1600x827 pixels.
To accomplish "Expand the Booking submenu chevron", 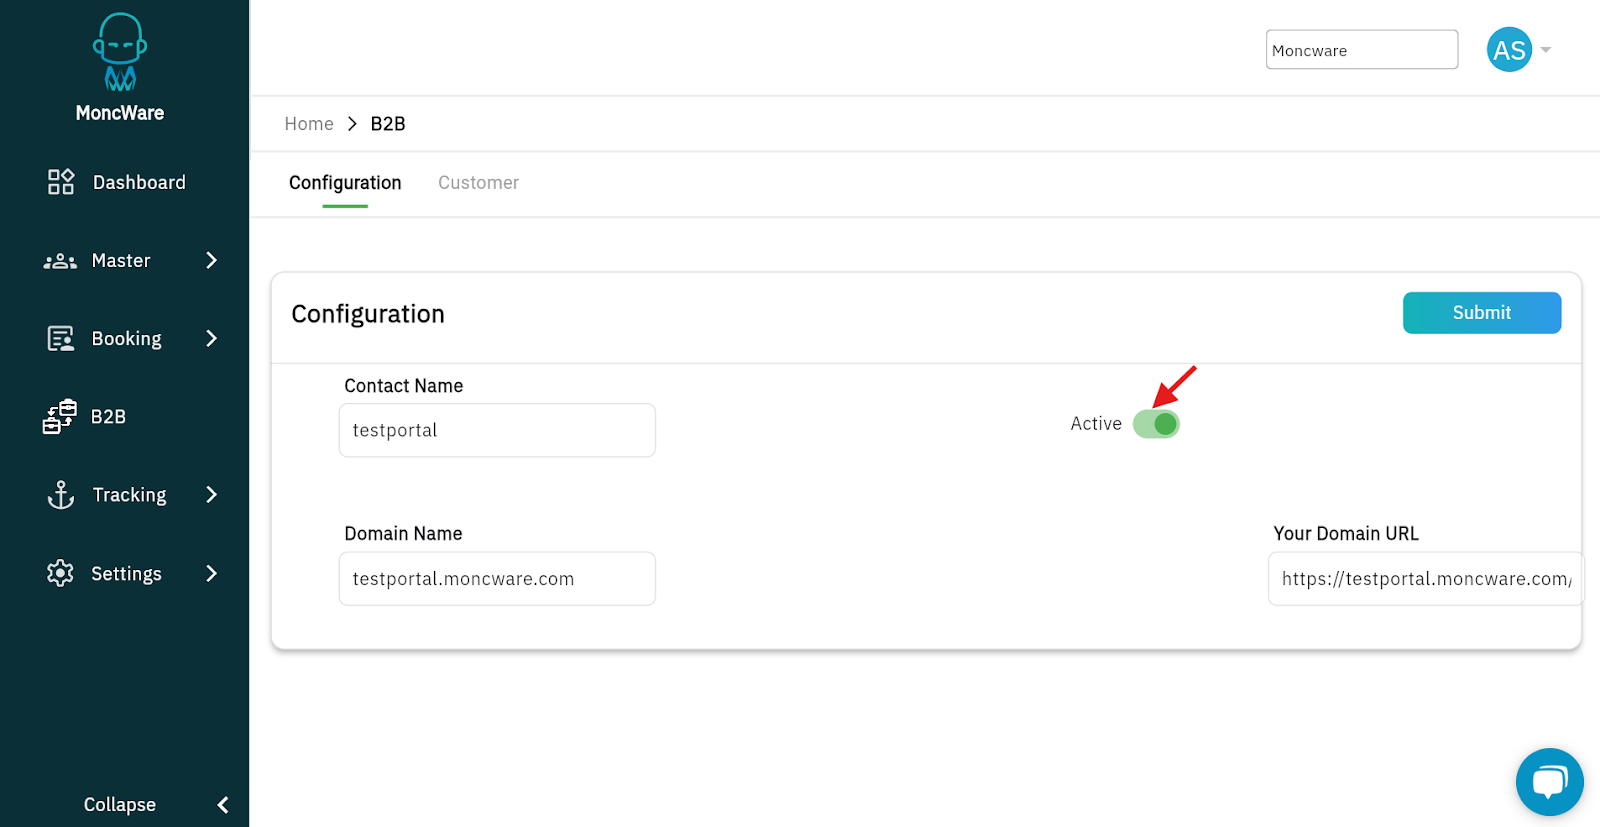I will (x=211, y=339).
